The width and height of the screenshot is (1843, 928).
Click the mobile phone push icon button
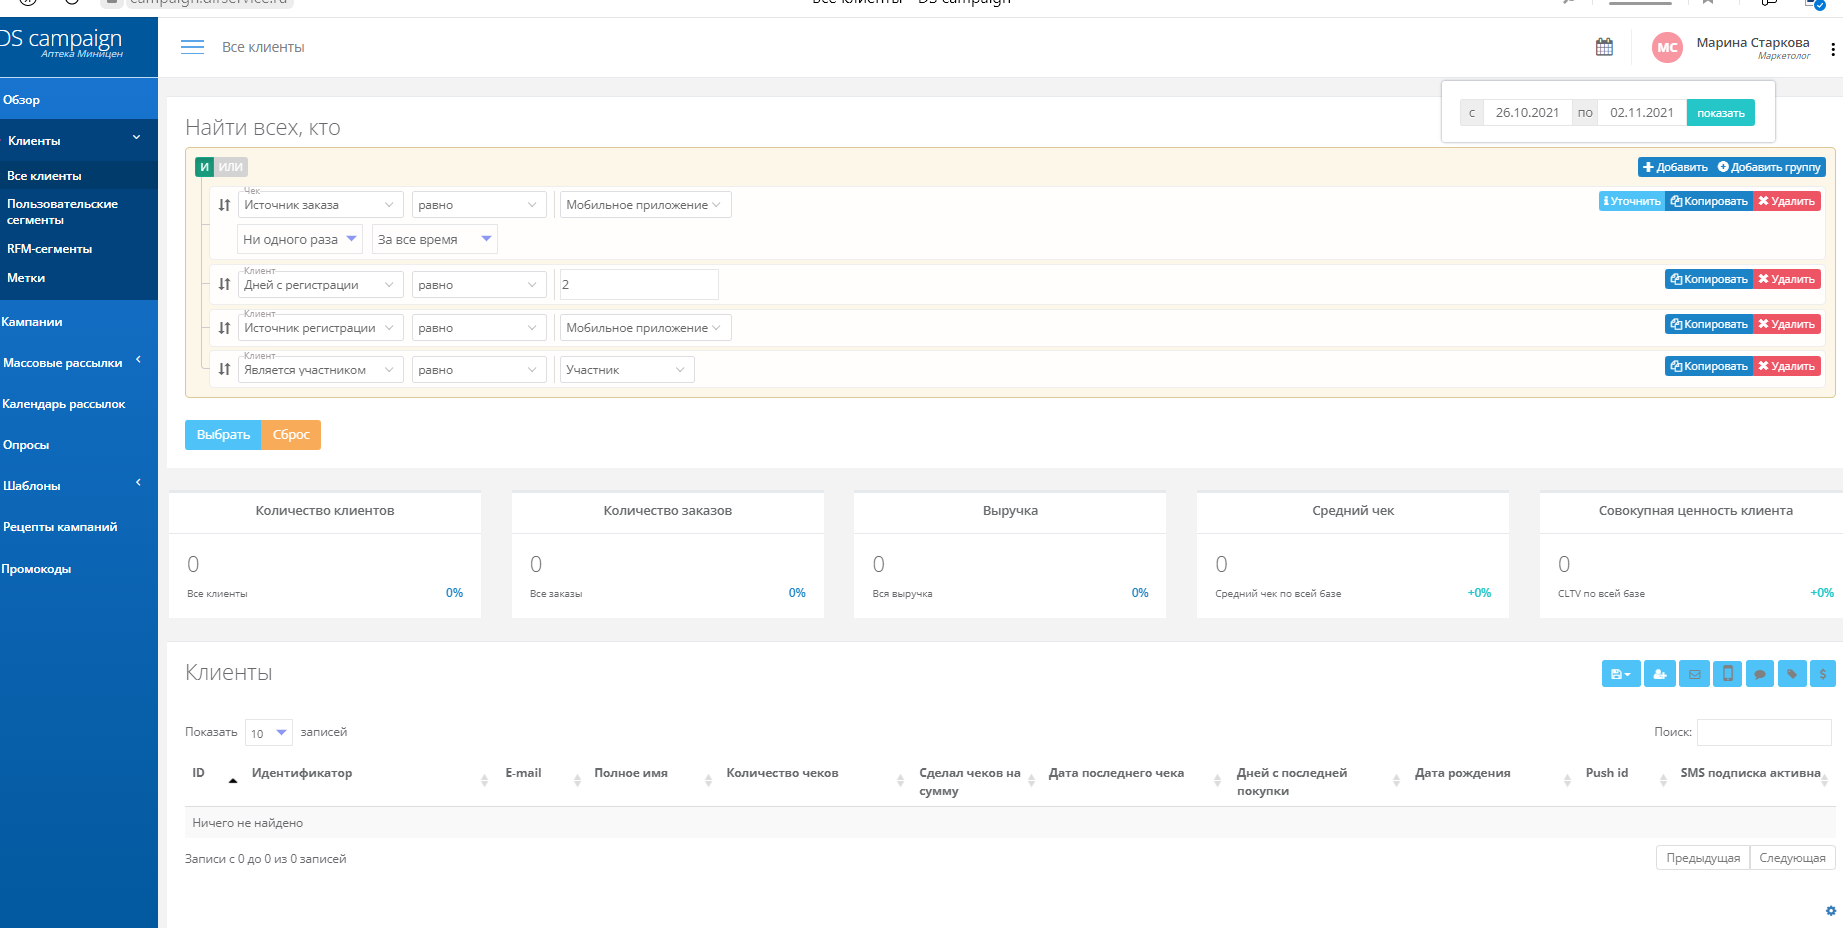click(x=1727, y=674)
